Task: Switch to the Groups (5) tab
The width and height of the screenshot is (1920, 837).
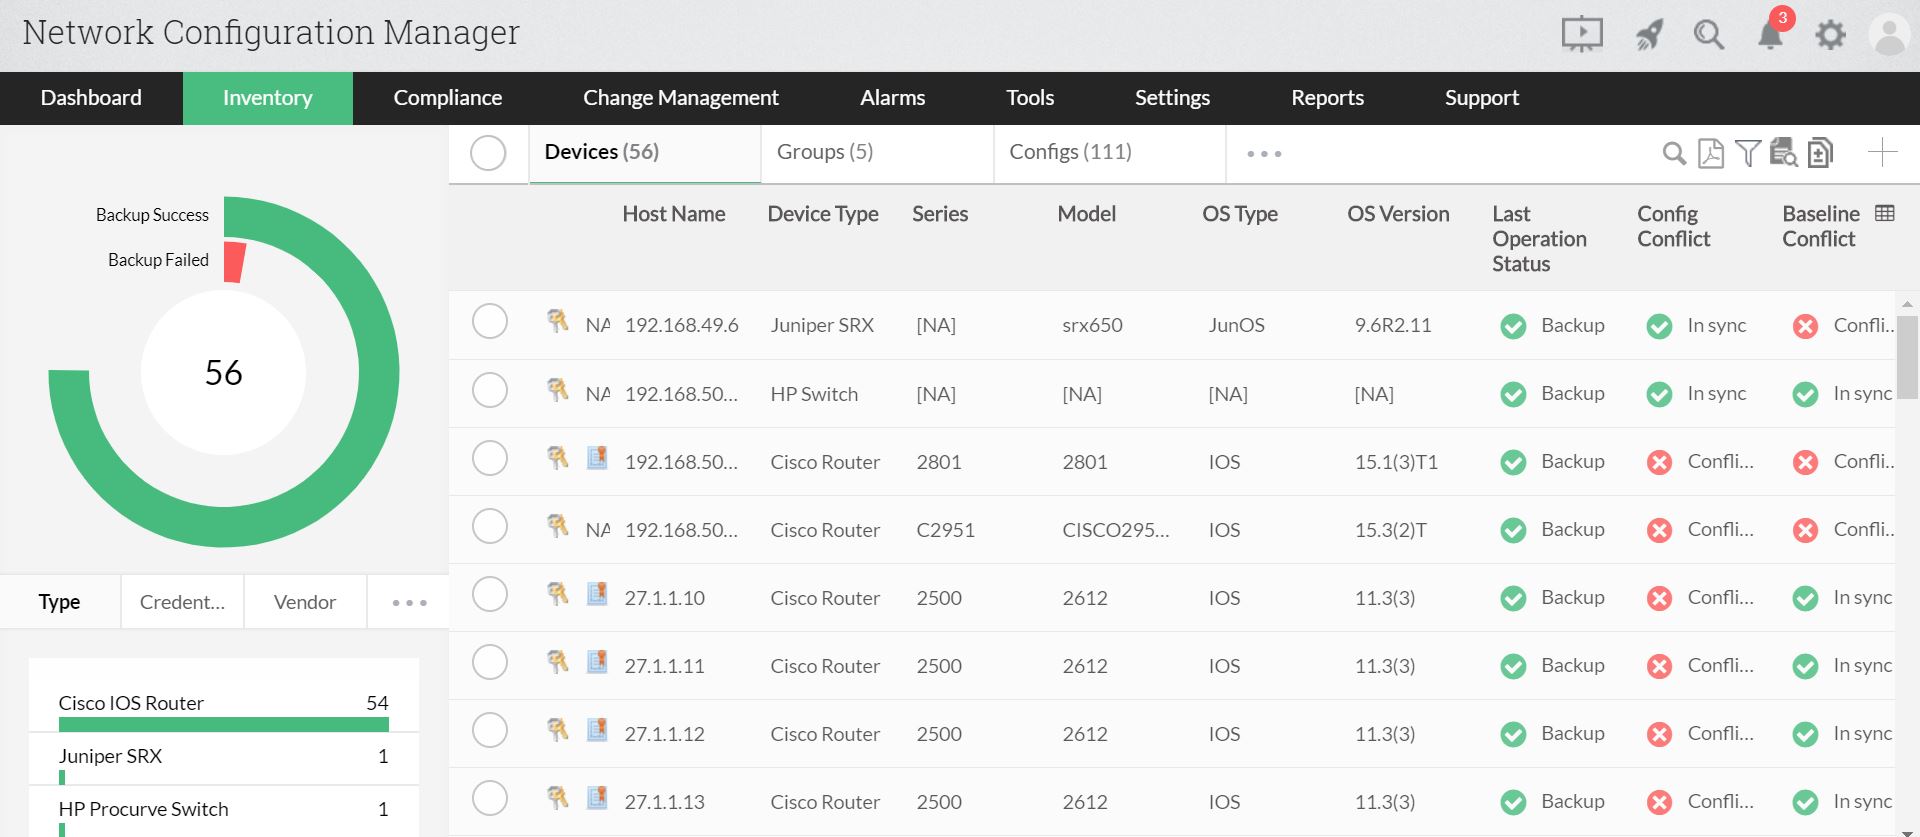Action: [825, 152]
